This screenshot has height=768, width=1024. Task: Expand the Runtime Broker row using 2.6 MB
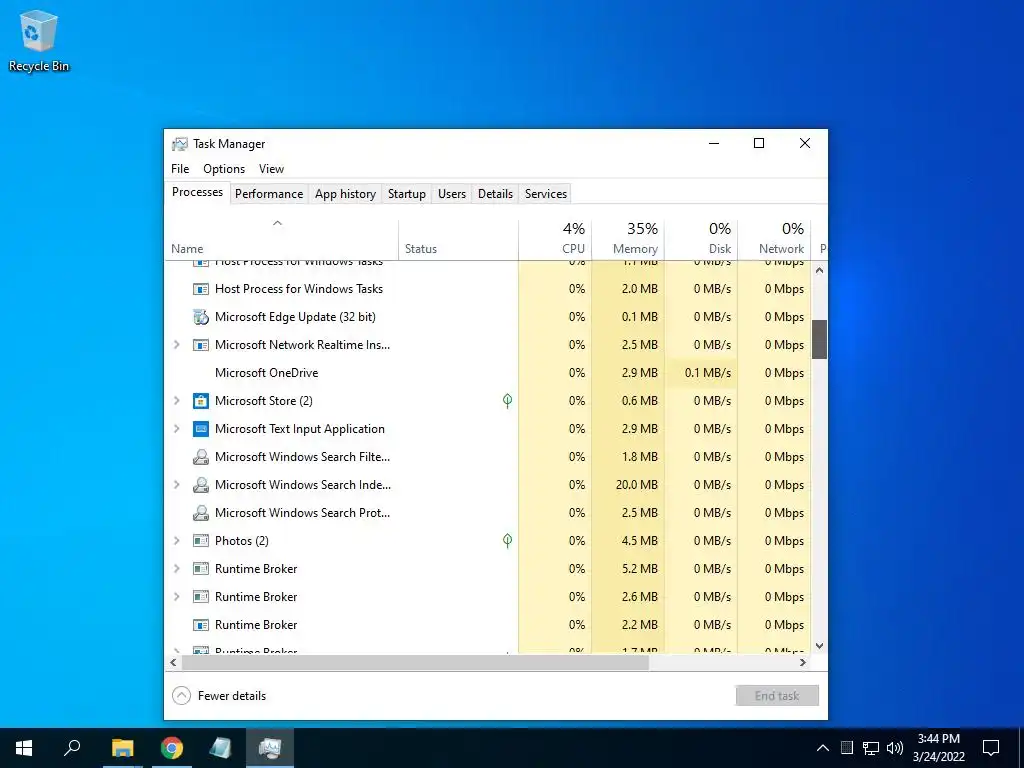click(x=176, y=597)
